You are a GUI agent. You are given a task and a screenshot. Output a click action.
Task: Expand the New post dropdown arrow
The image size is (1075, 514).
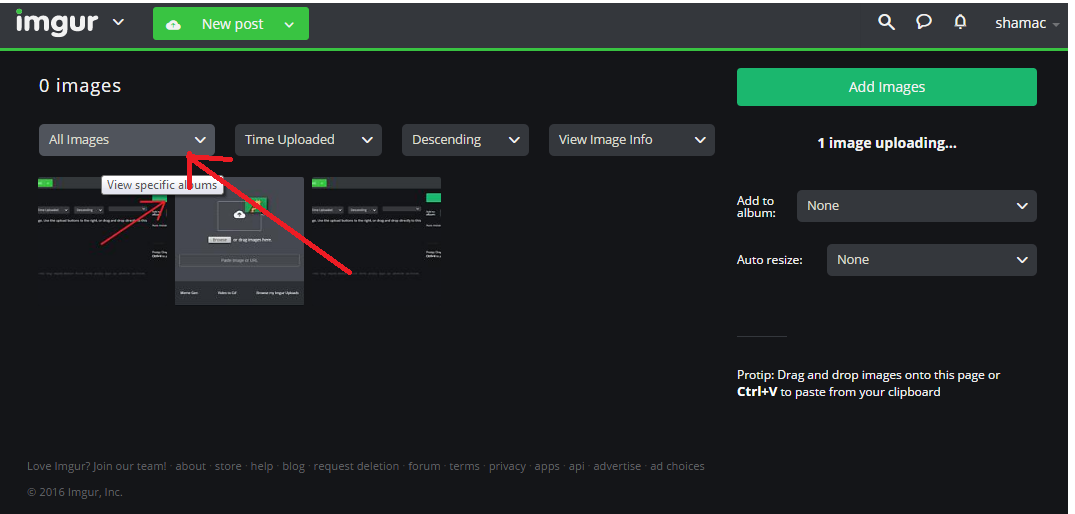click(289, 25)
